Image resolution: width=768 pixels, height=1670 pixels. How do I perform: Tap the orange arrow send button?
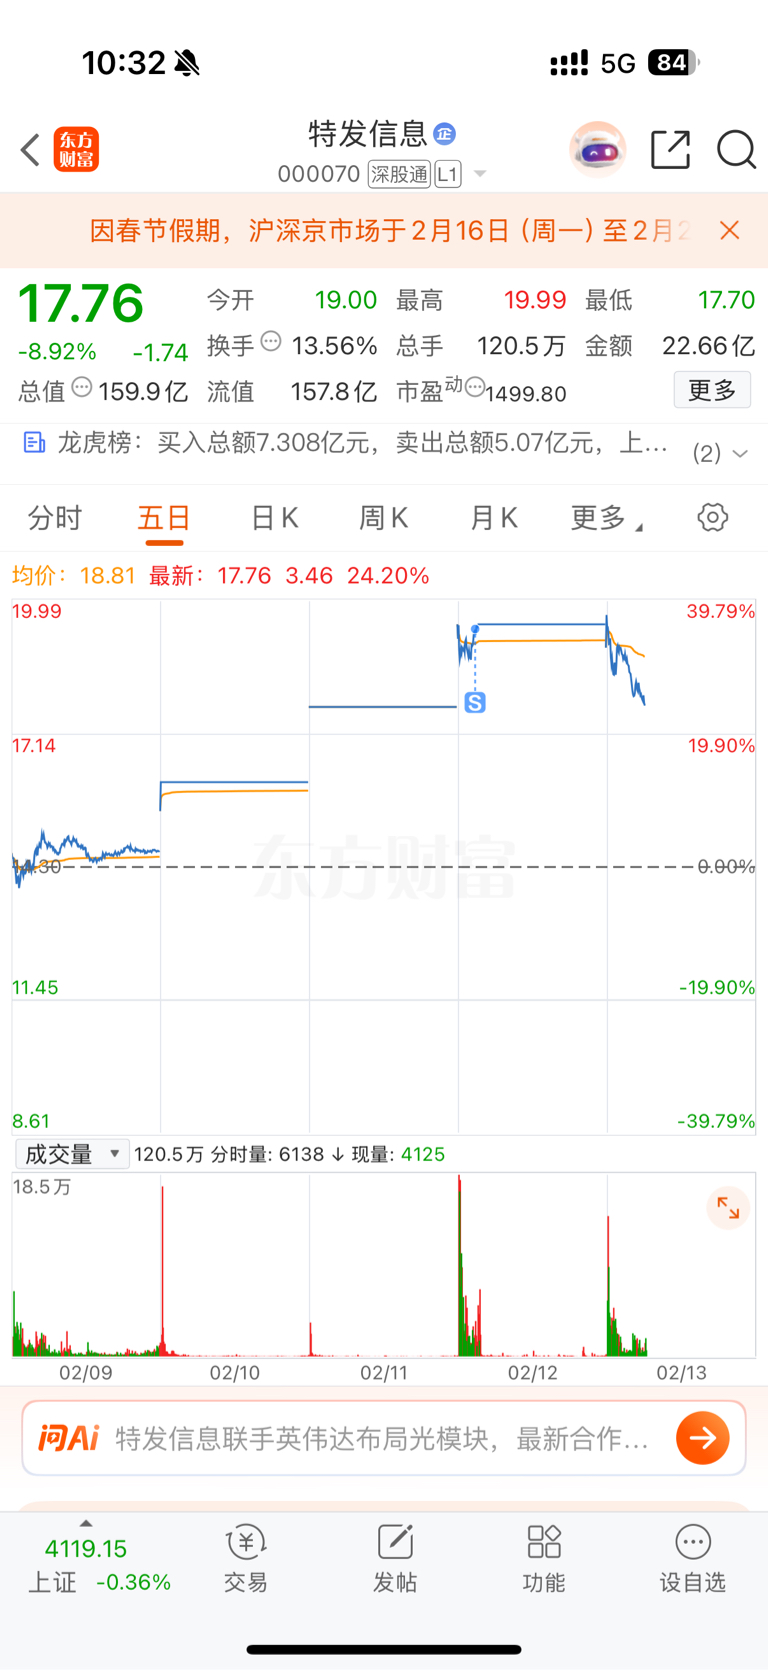coord(702,1438)
